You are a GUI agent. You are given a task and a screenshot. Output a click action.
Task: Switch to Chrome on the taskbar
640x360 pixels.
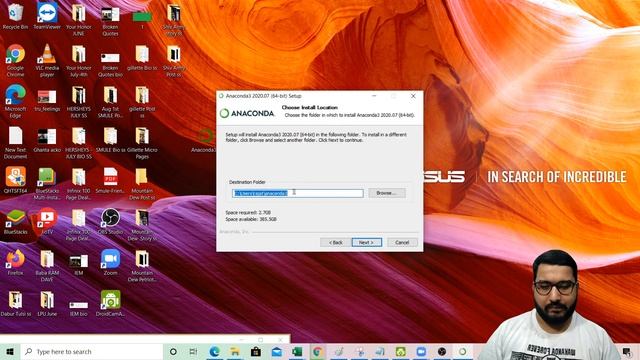(318, 351)
